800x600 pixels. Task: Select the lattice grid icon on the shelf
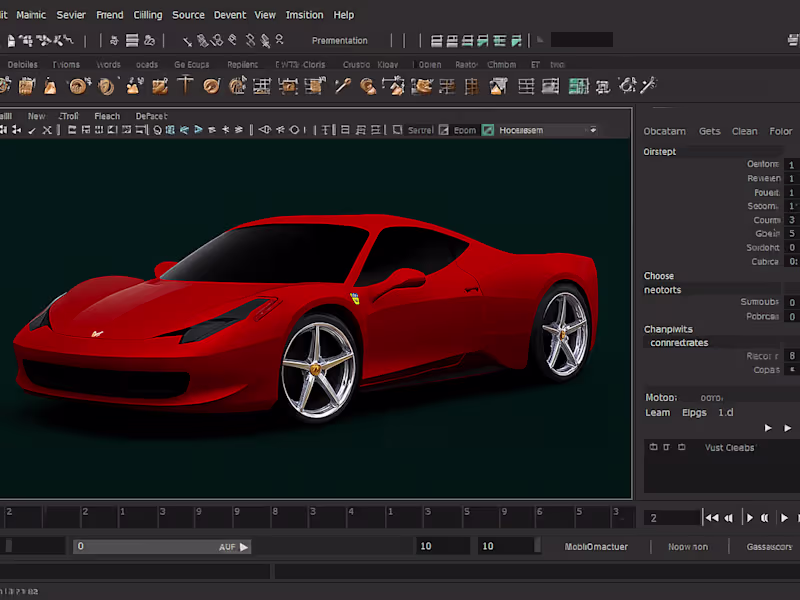[x=261, y=86]
